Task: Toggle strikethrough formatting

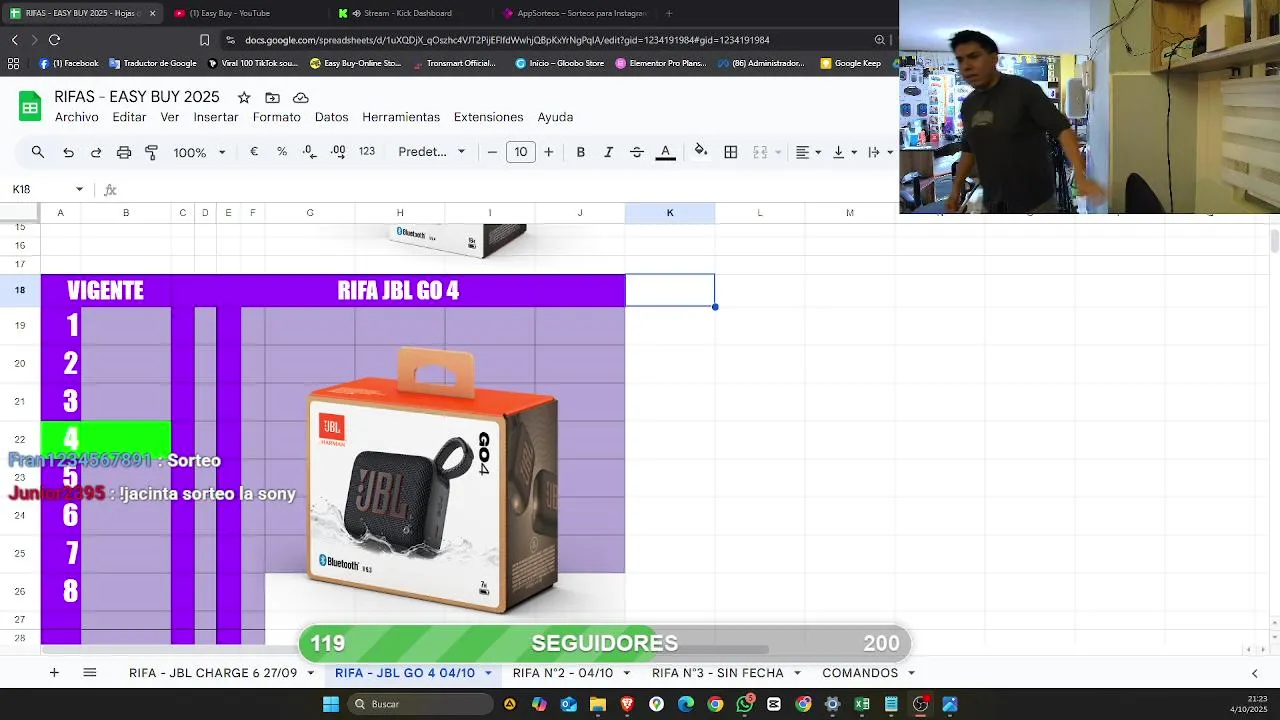Action: pyautogui.click(x=636, y=152)
